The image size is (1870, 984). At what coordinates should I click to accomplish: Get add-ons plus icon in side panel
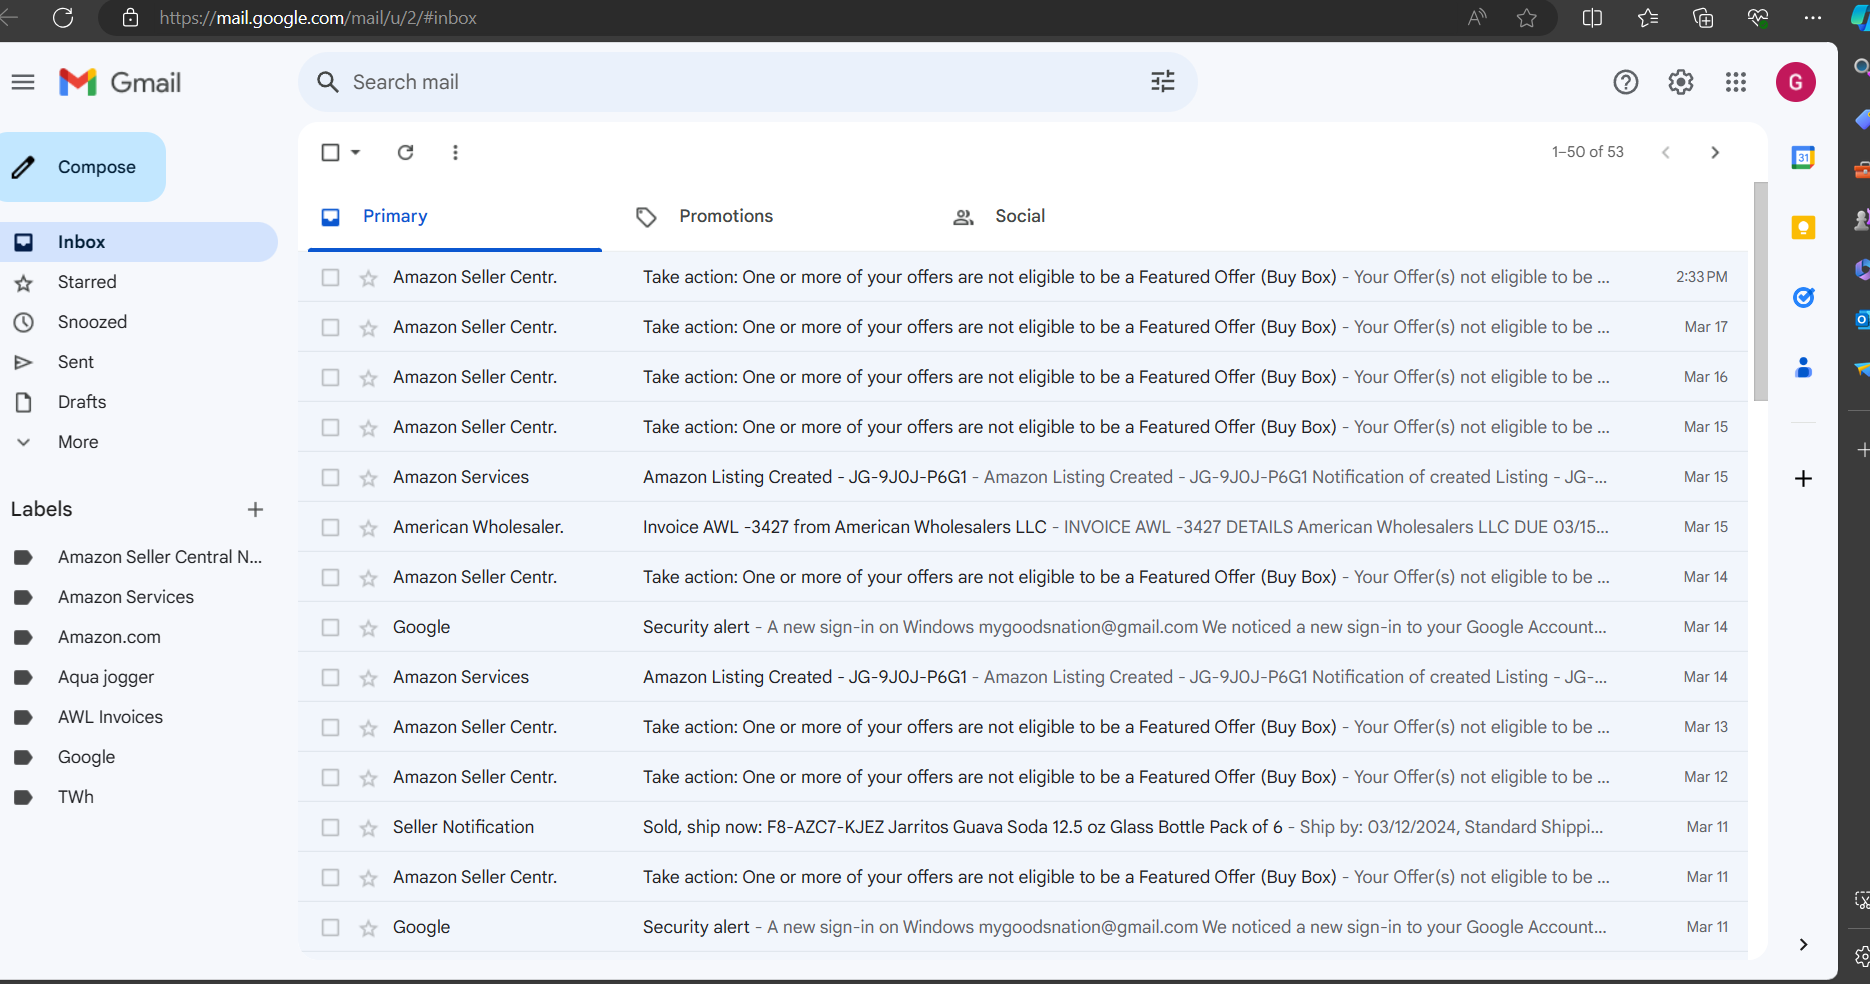click(1803, 478)
